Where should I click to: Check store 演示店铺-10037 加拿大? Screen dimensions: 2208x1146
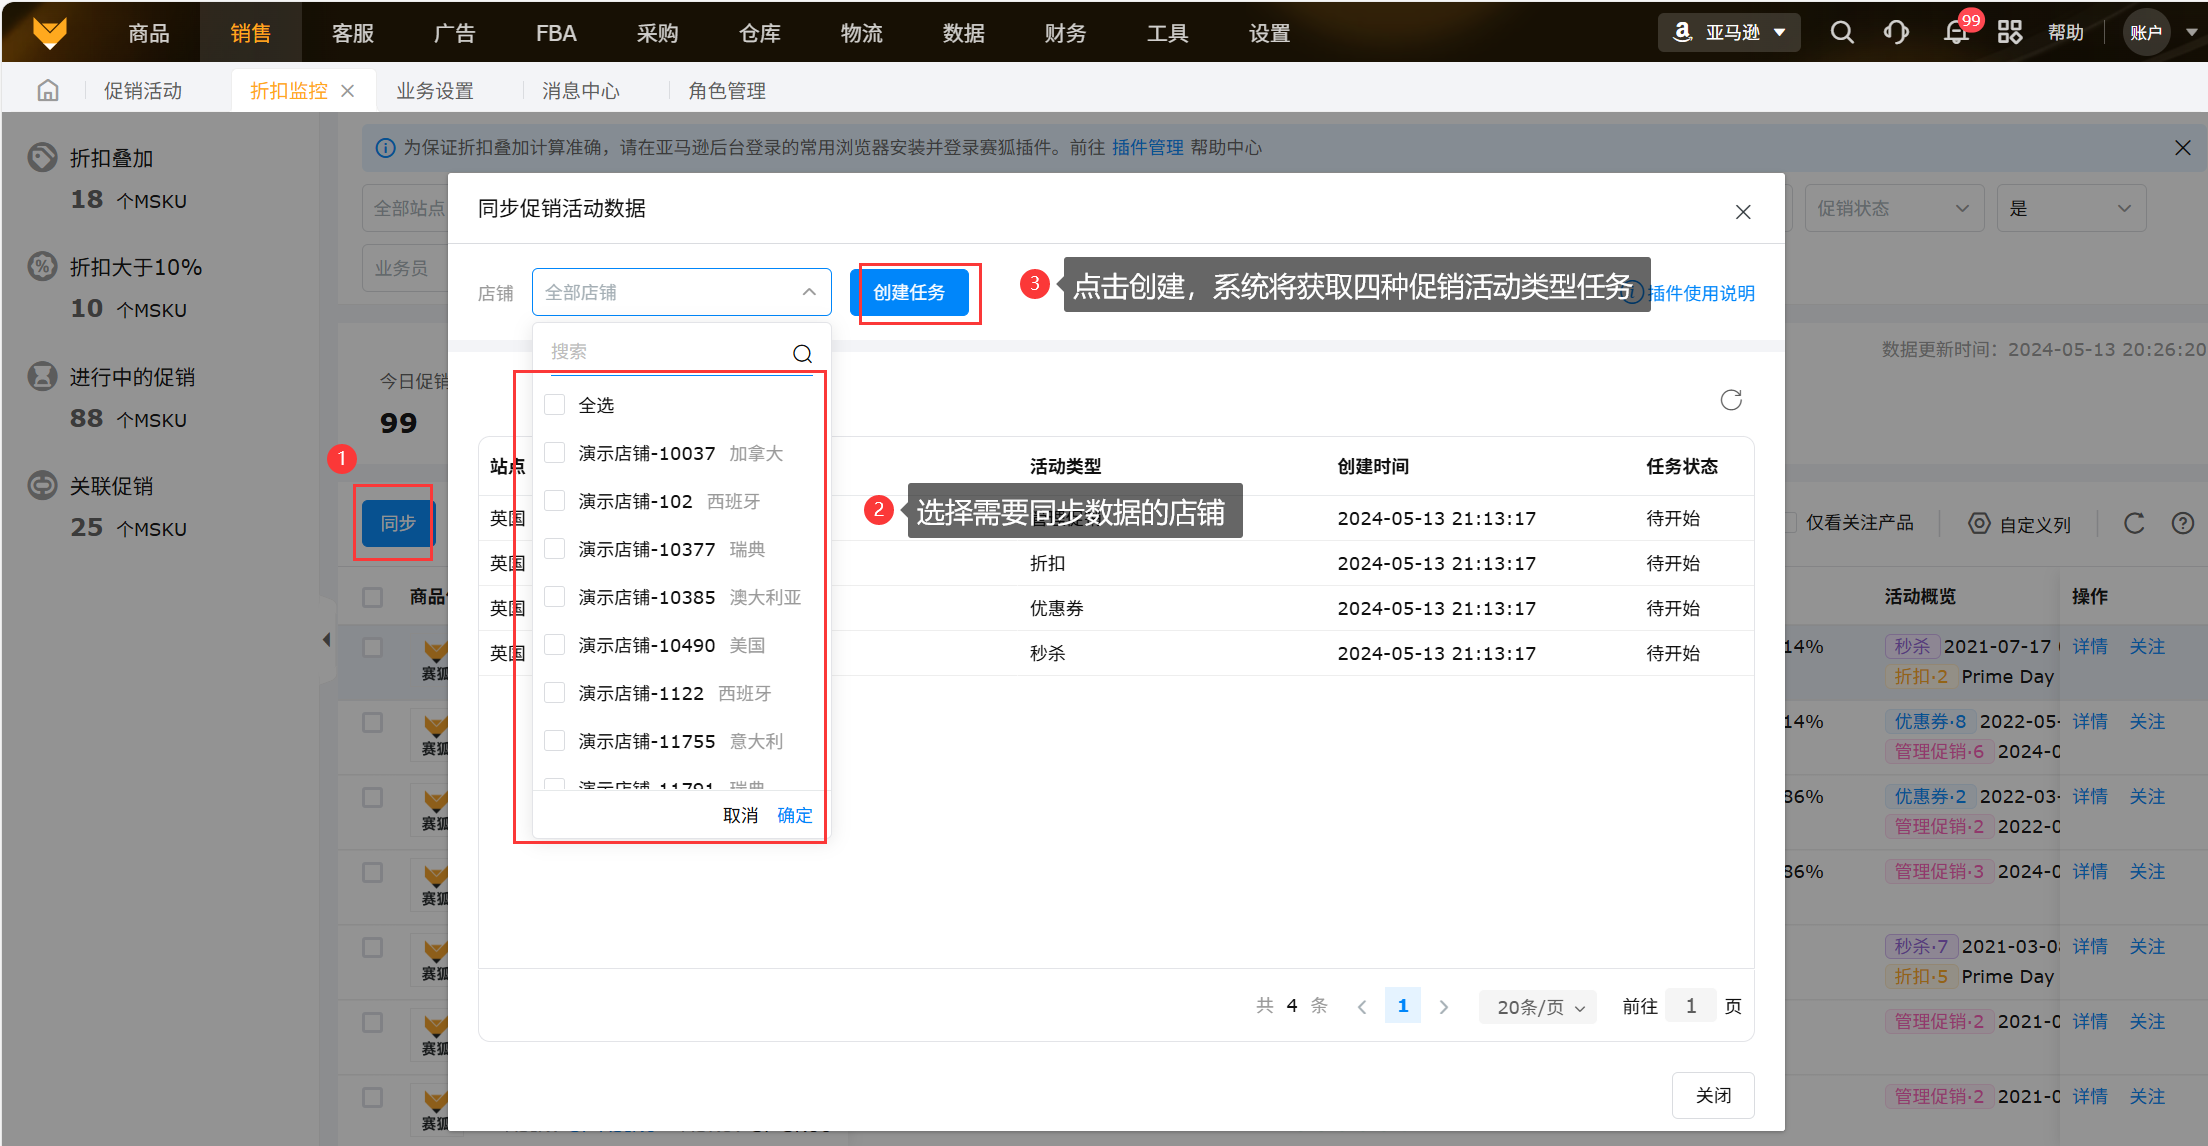pos(555,452)
